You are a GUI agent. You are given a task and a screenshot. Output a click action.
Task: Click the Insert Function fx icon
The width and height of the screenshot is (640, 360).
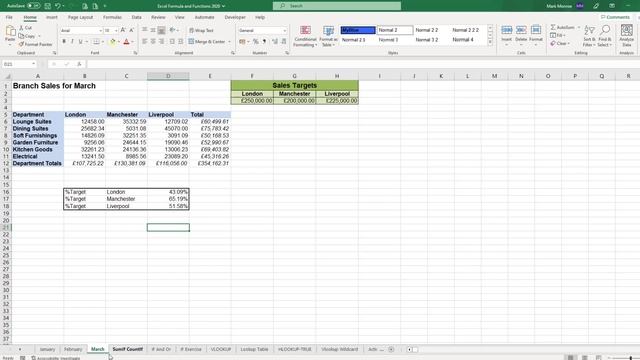click(x=79, y=64)
